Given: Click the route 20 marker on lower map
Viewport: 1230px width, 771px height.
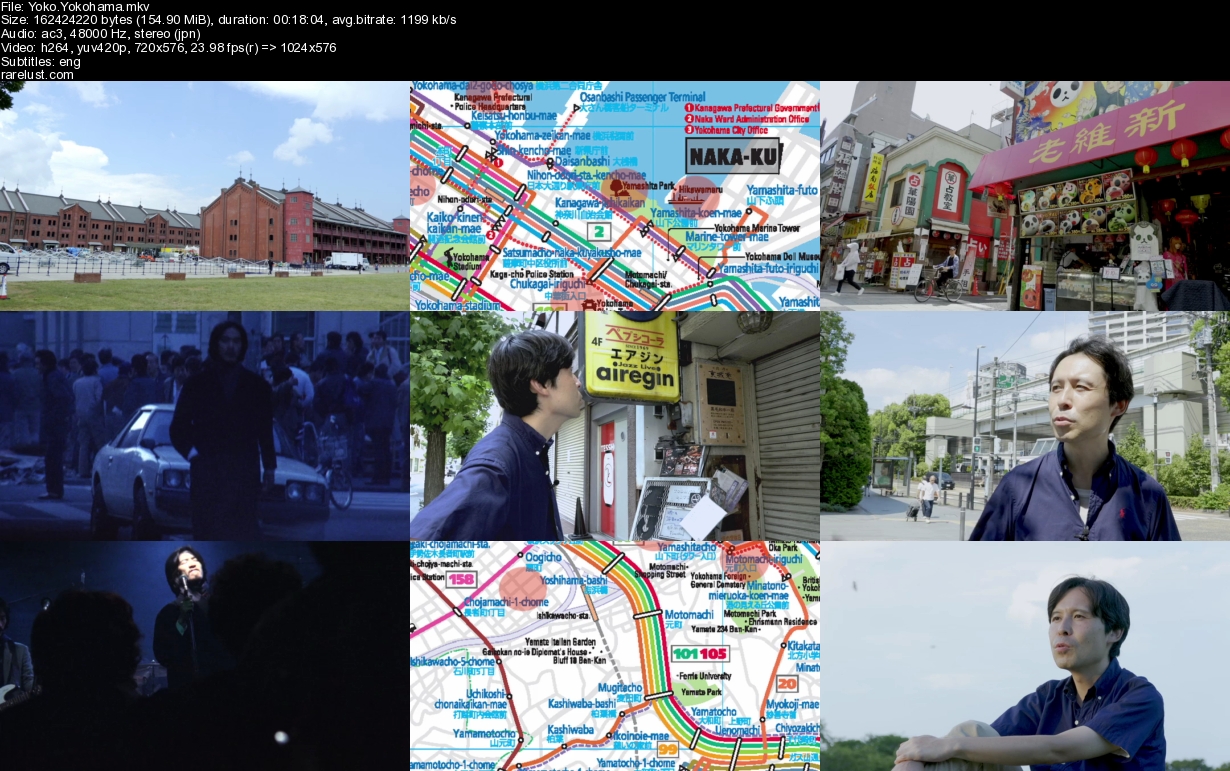Looking at the screenshot, I should 786,684.
